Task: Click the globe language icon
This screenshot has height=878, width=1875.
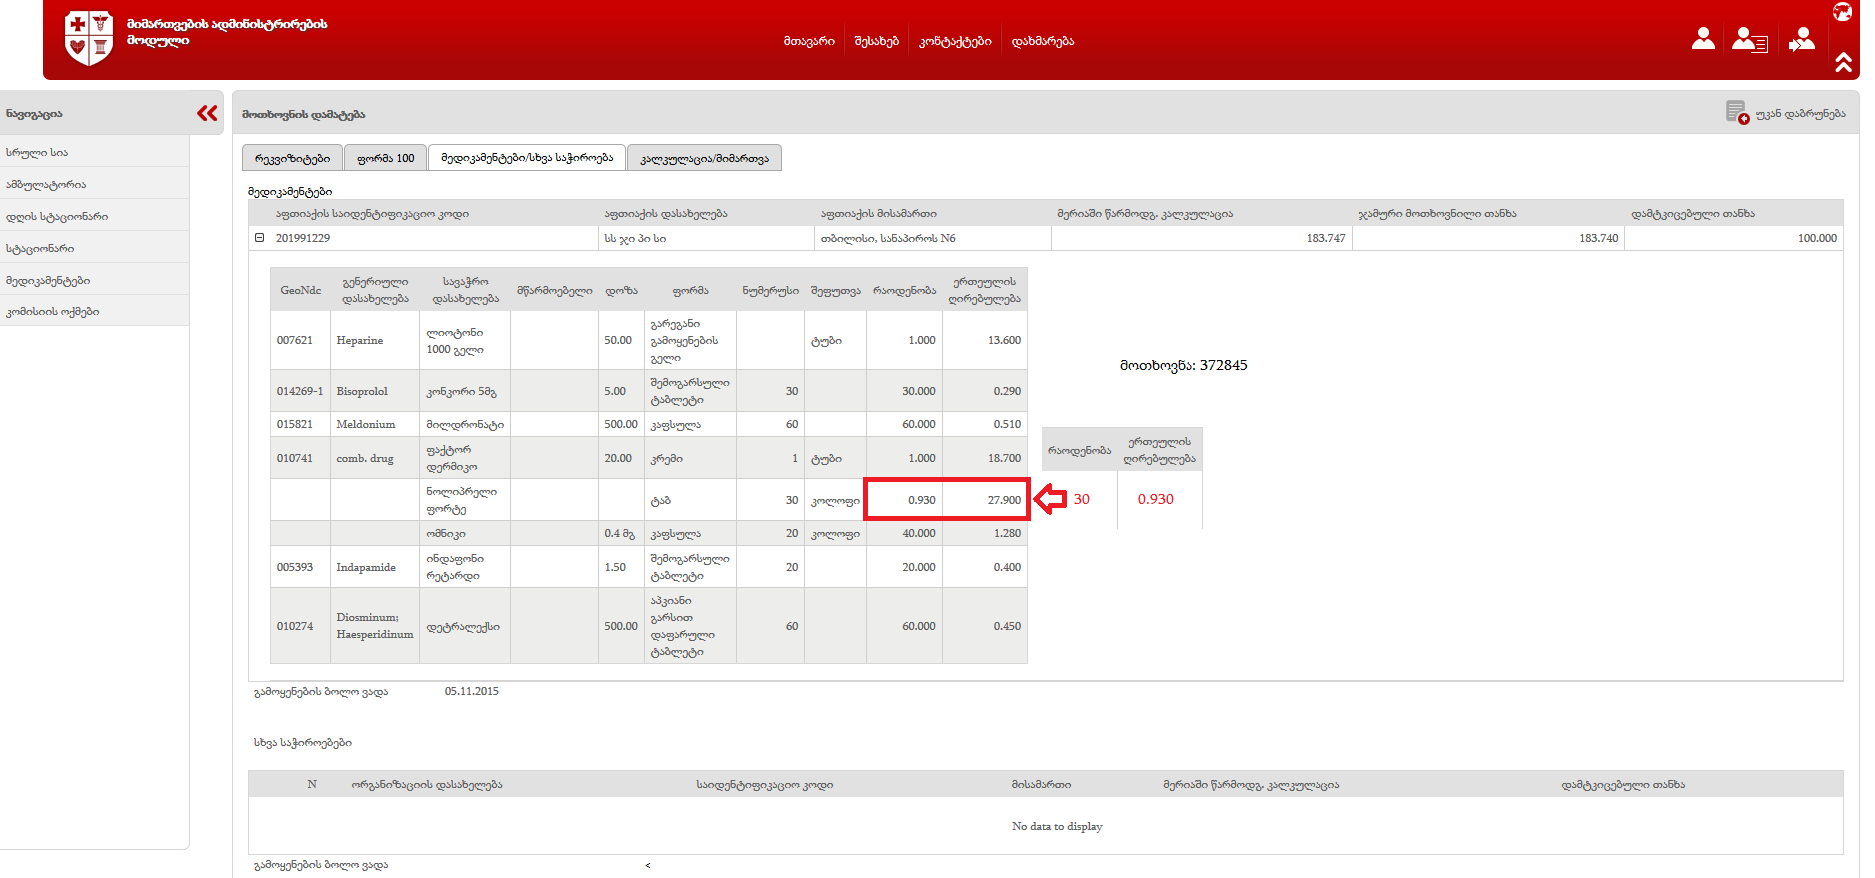Action: click(1842, 11)
